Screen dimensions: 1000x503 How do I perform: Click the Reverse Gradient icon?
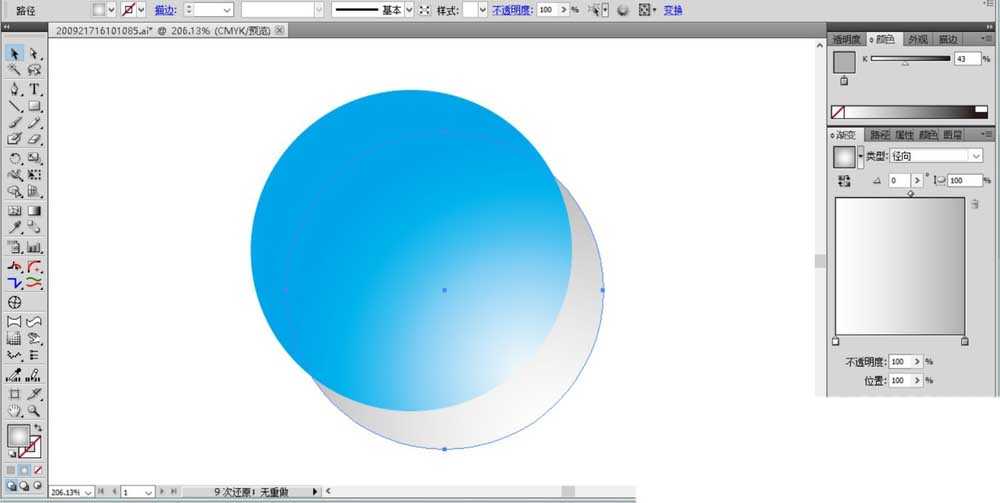coord(844,181)
